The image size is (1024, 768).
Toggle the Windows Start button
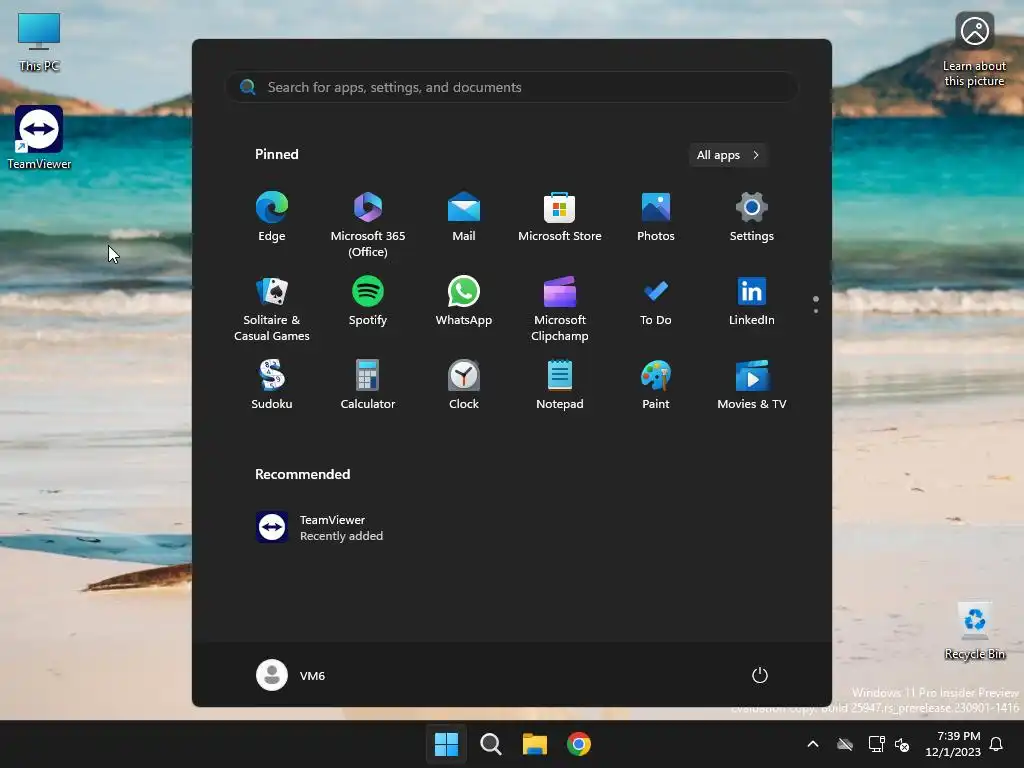[x=447, y=744]
